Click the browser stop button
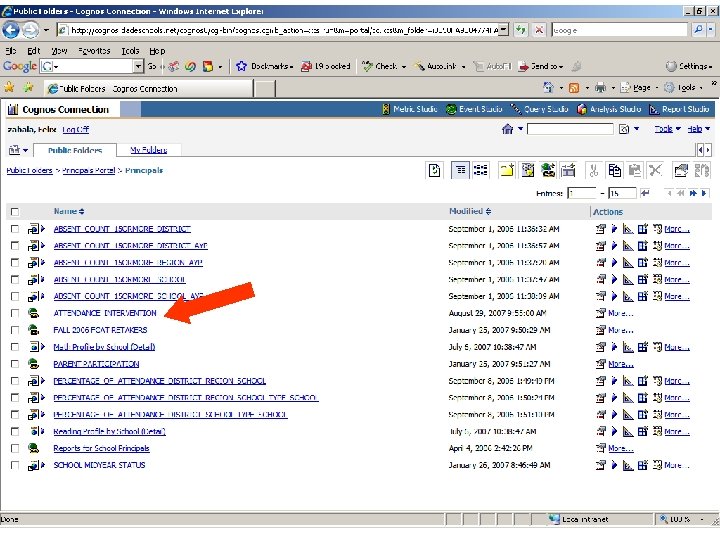 pos(539,30)
